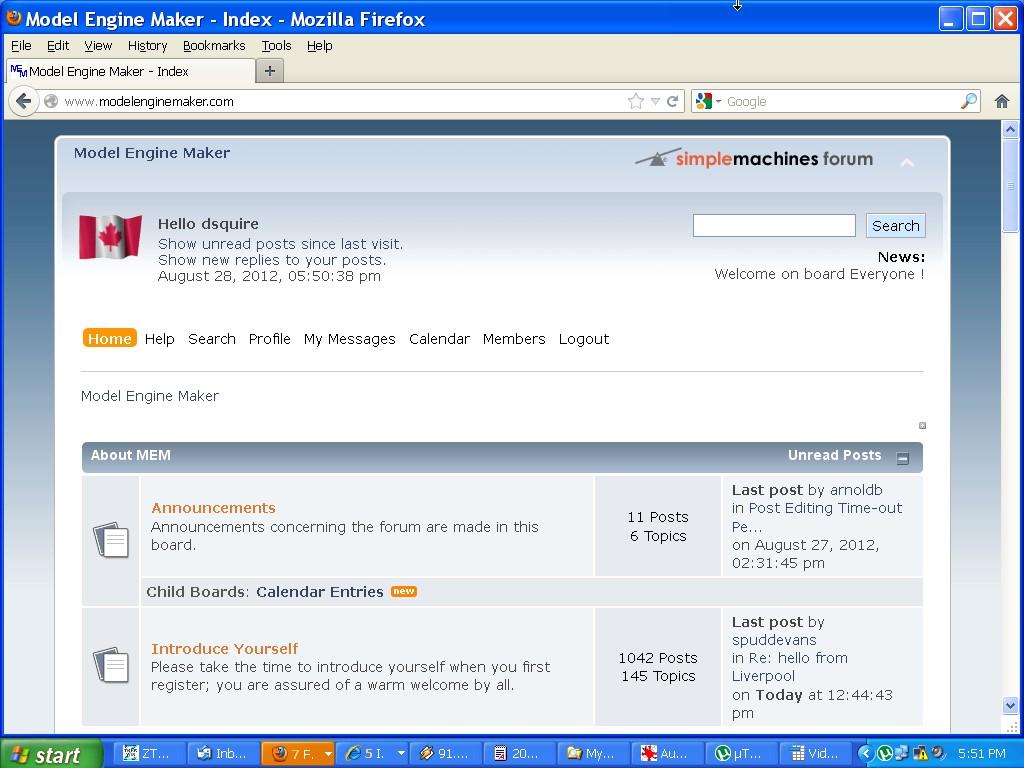This screenshot has width=1024, height=768.
Task: Open the Firefox taskbar group dropdown
Action: pyautogui.click(x=328, y=754)
